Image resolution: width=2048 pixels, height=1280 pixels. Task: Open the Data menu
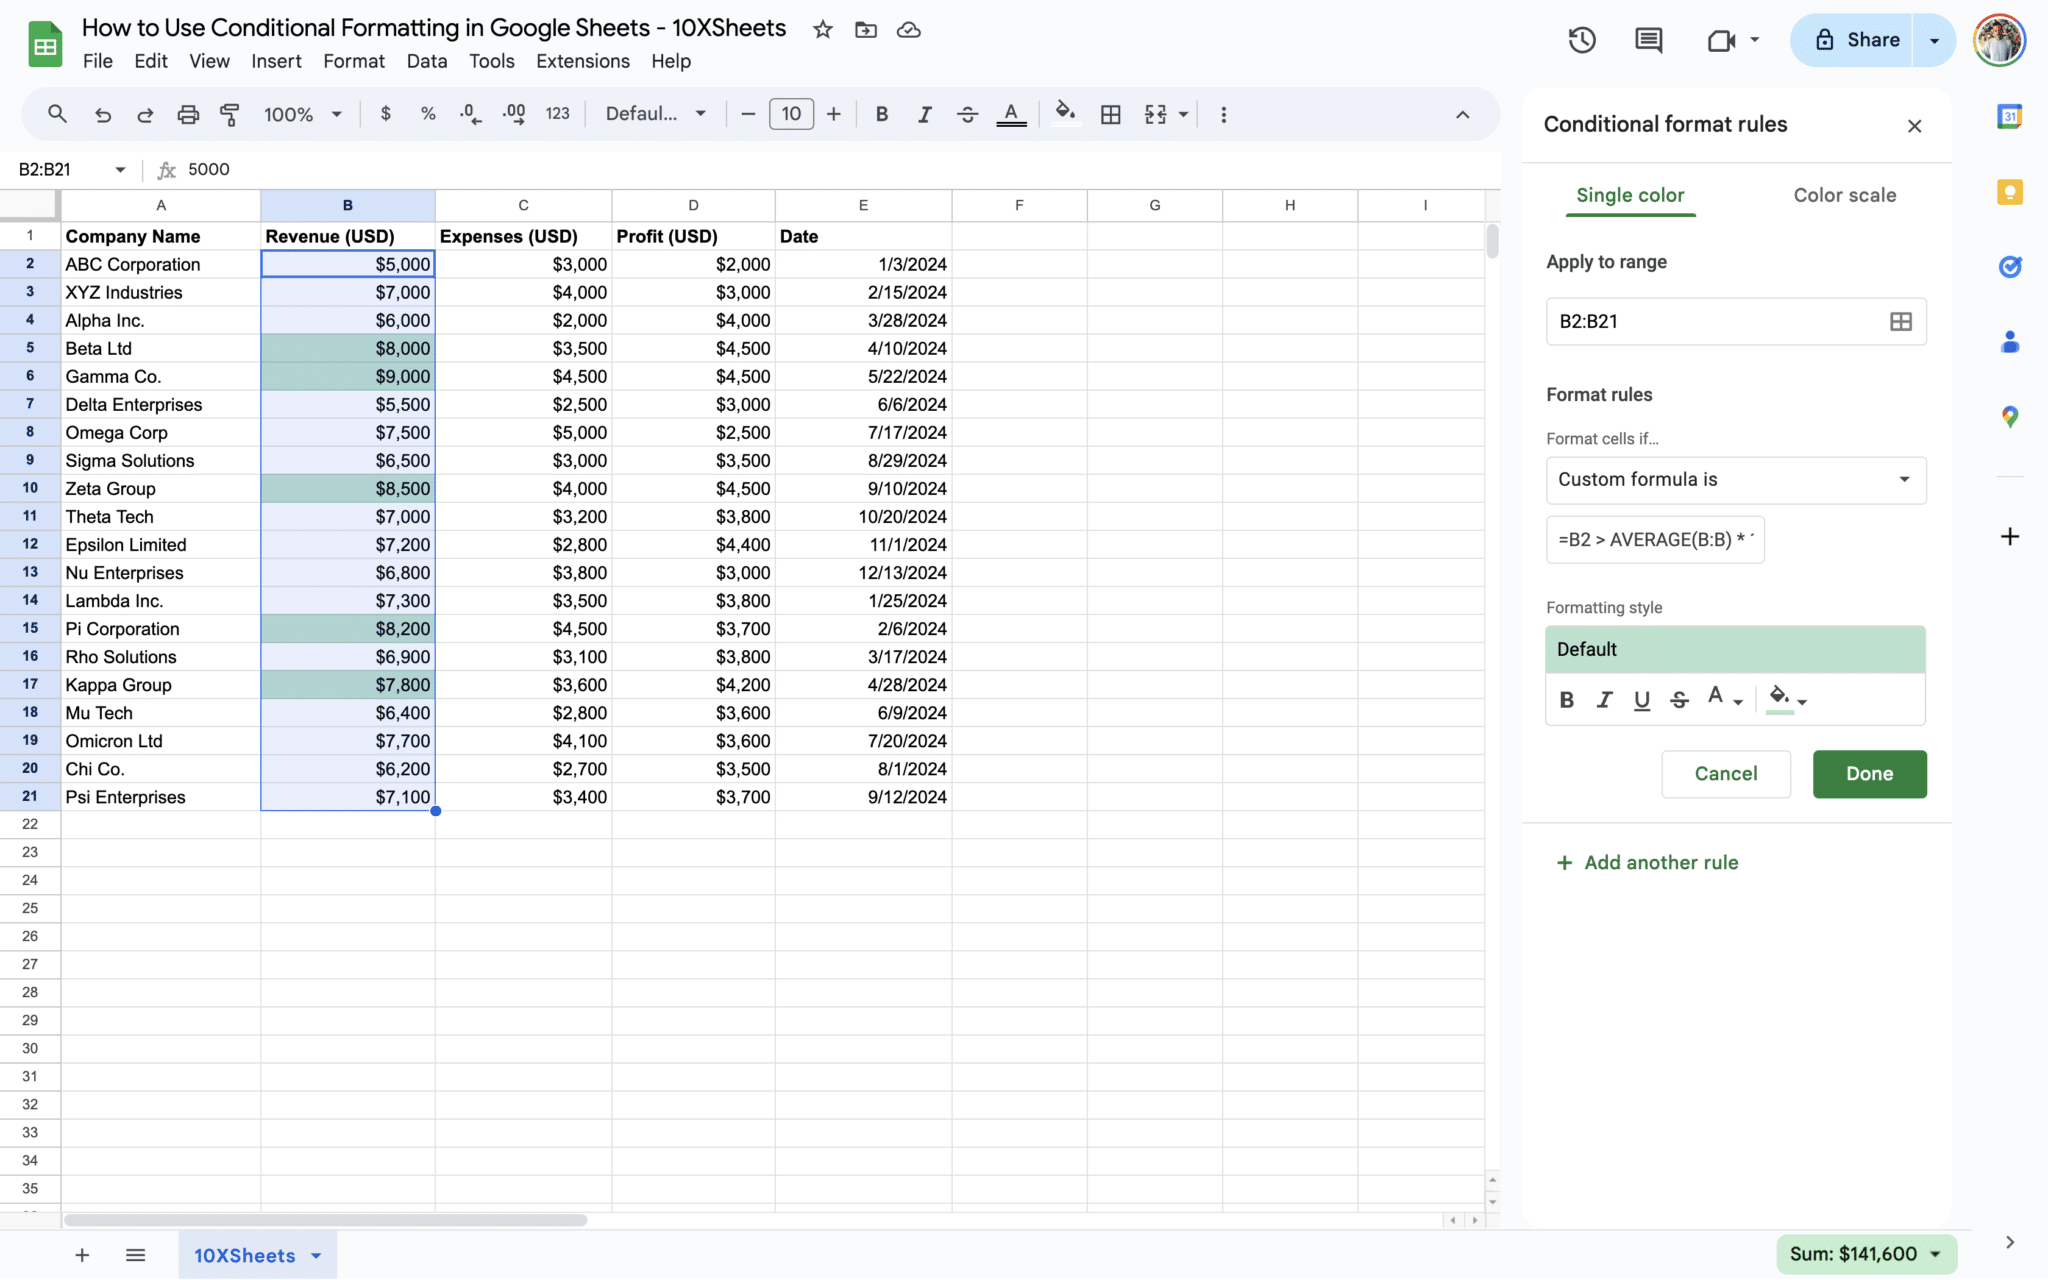(x=426, y=61)
